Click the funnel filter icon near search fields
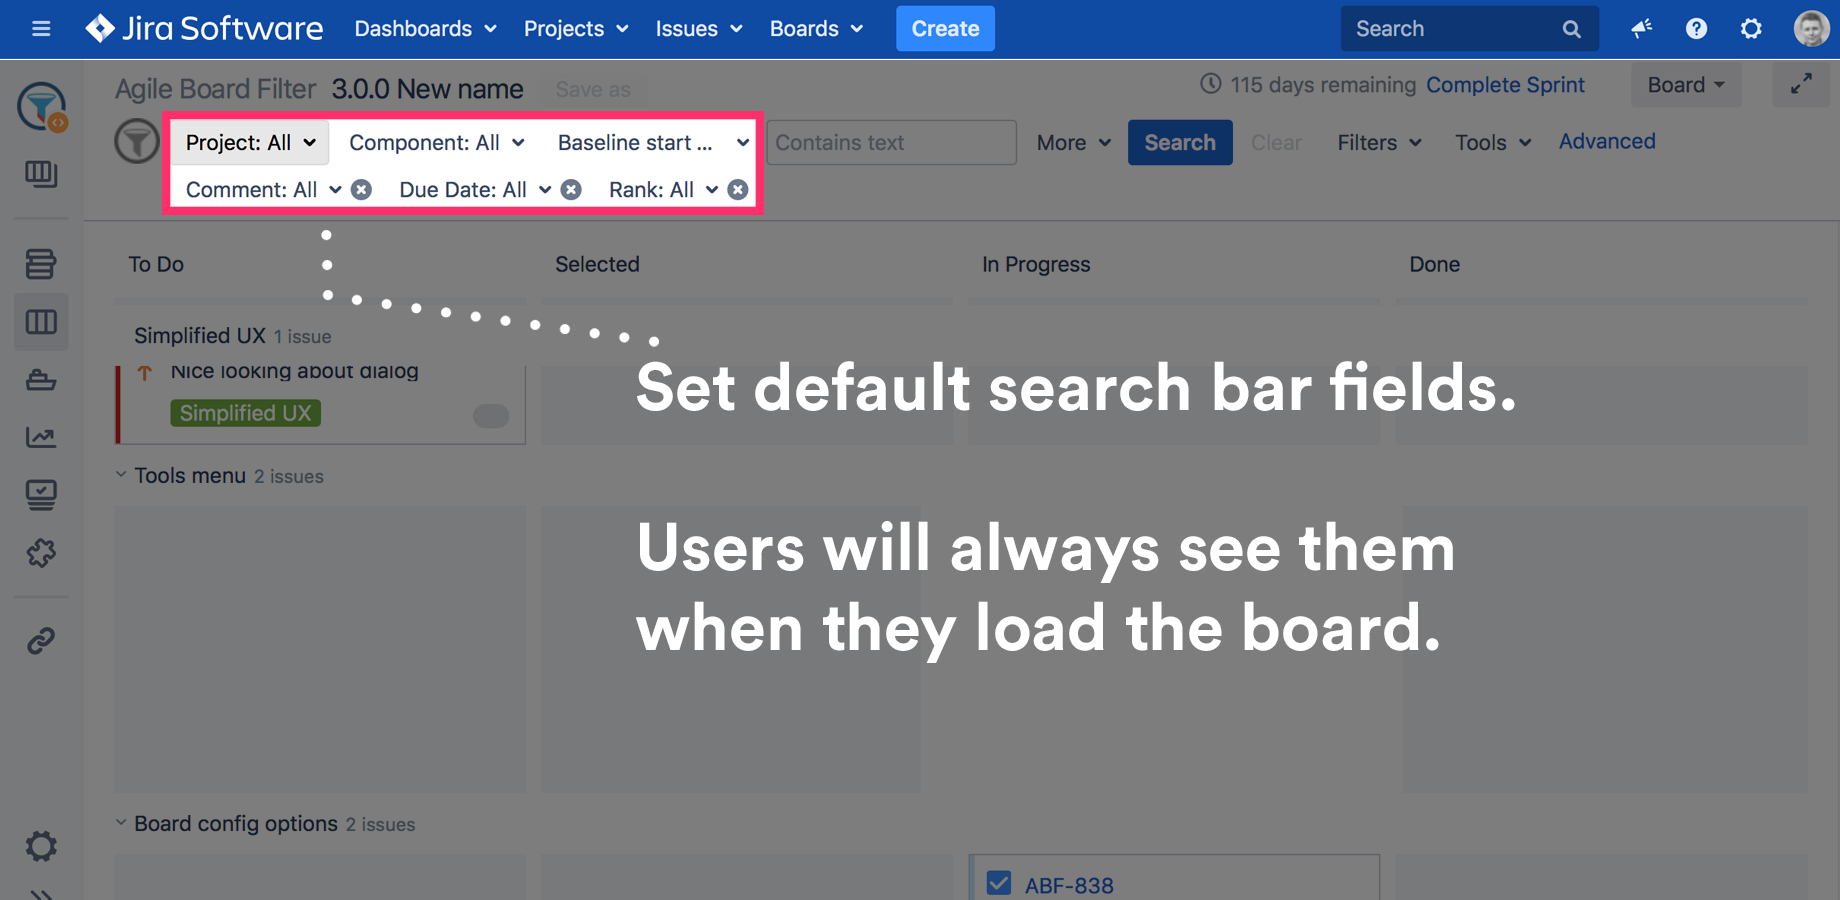The width and height of the screenshot is (1840, 900). point(137,140)
